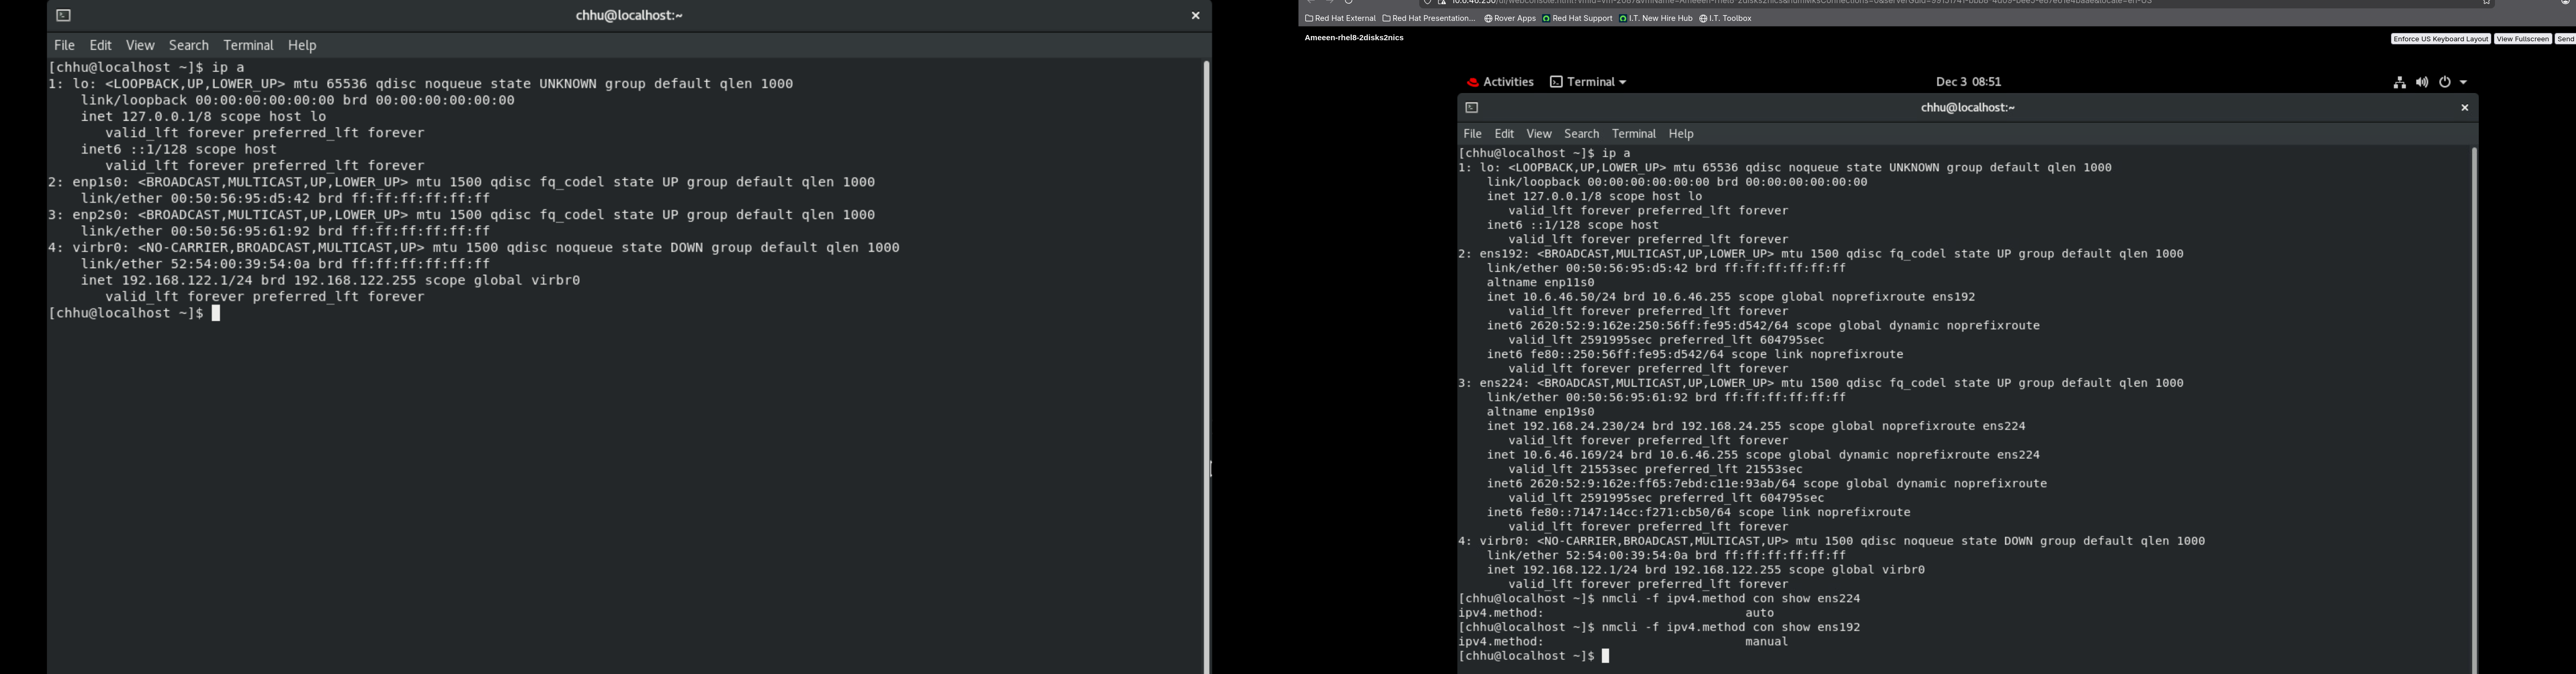Open Search menu in left terminal
The height and width of the screenshot is (674, 2576).
pos(189,46)
